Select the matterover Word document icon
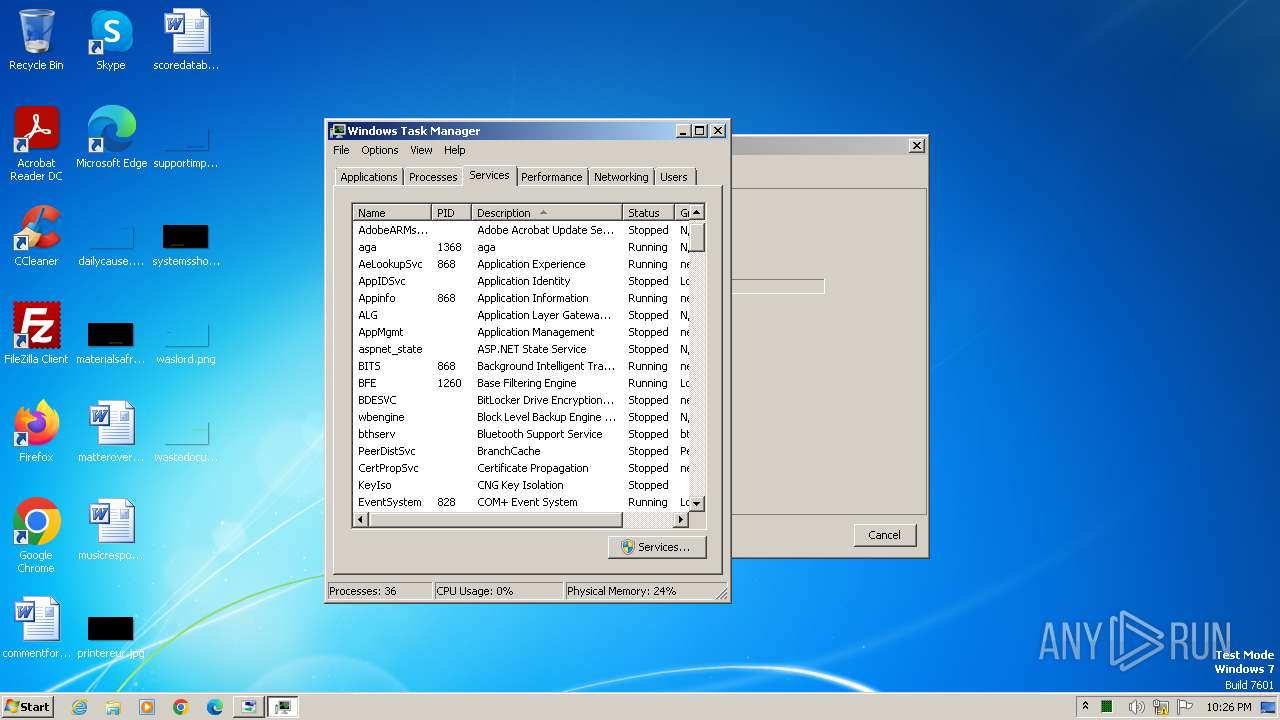Screen dimensions: 1280x720 [x=111, y=432]
